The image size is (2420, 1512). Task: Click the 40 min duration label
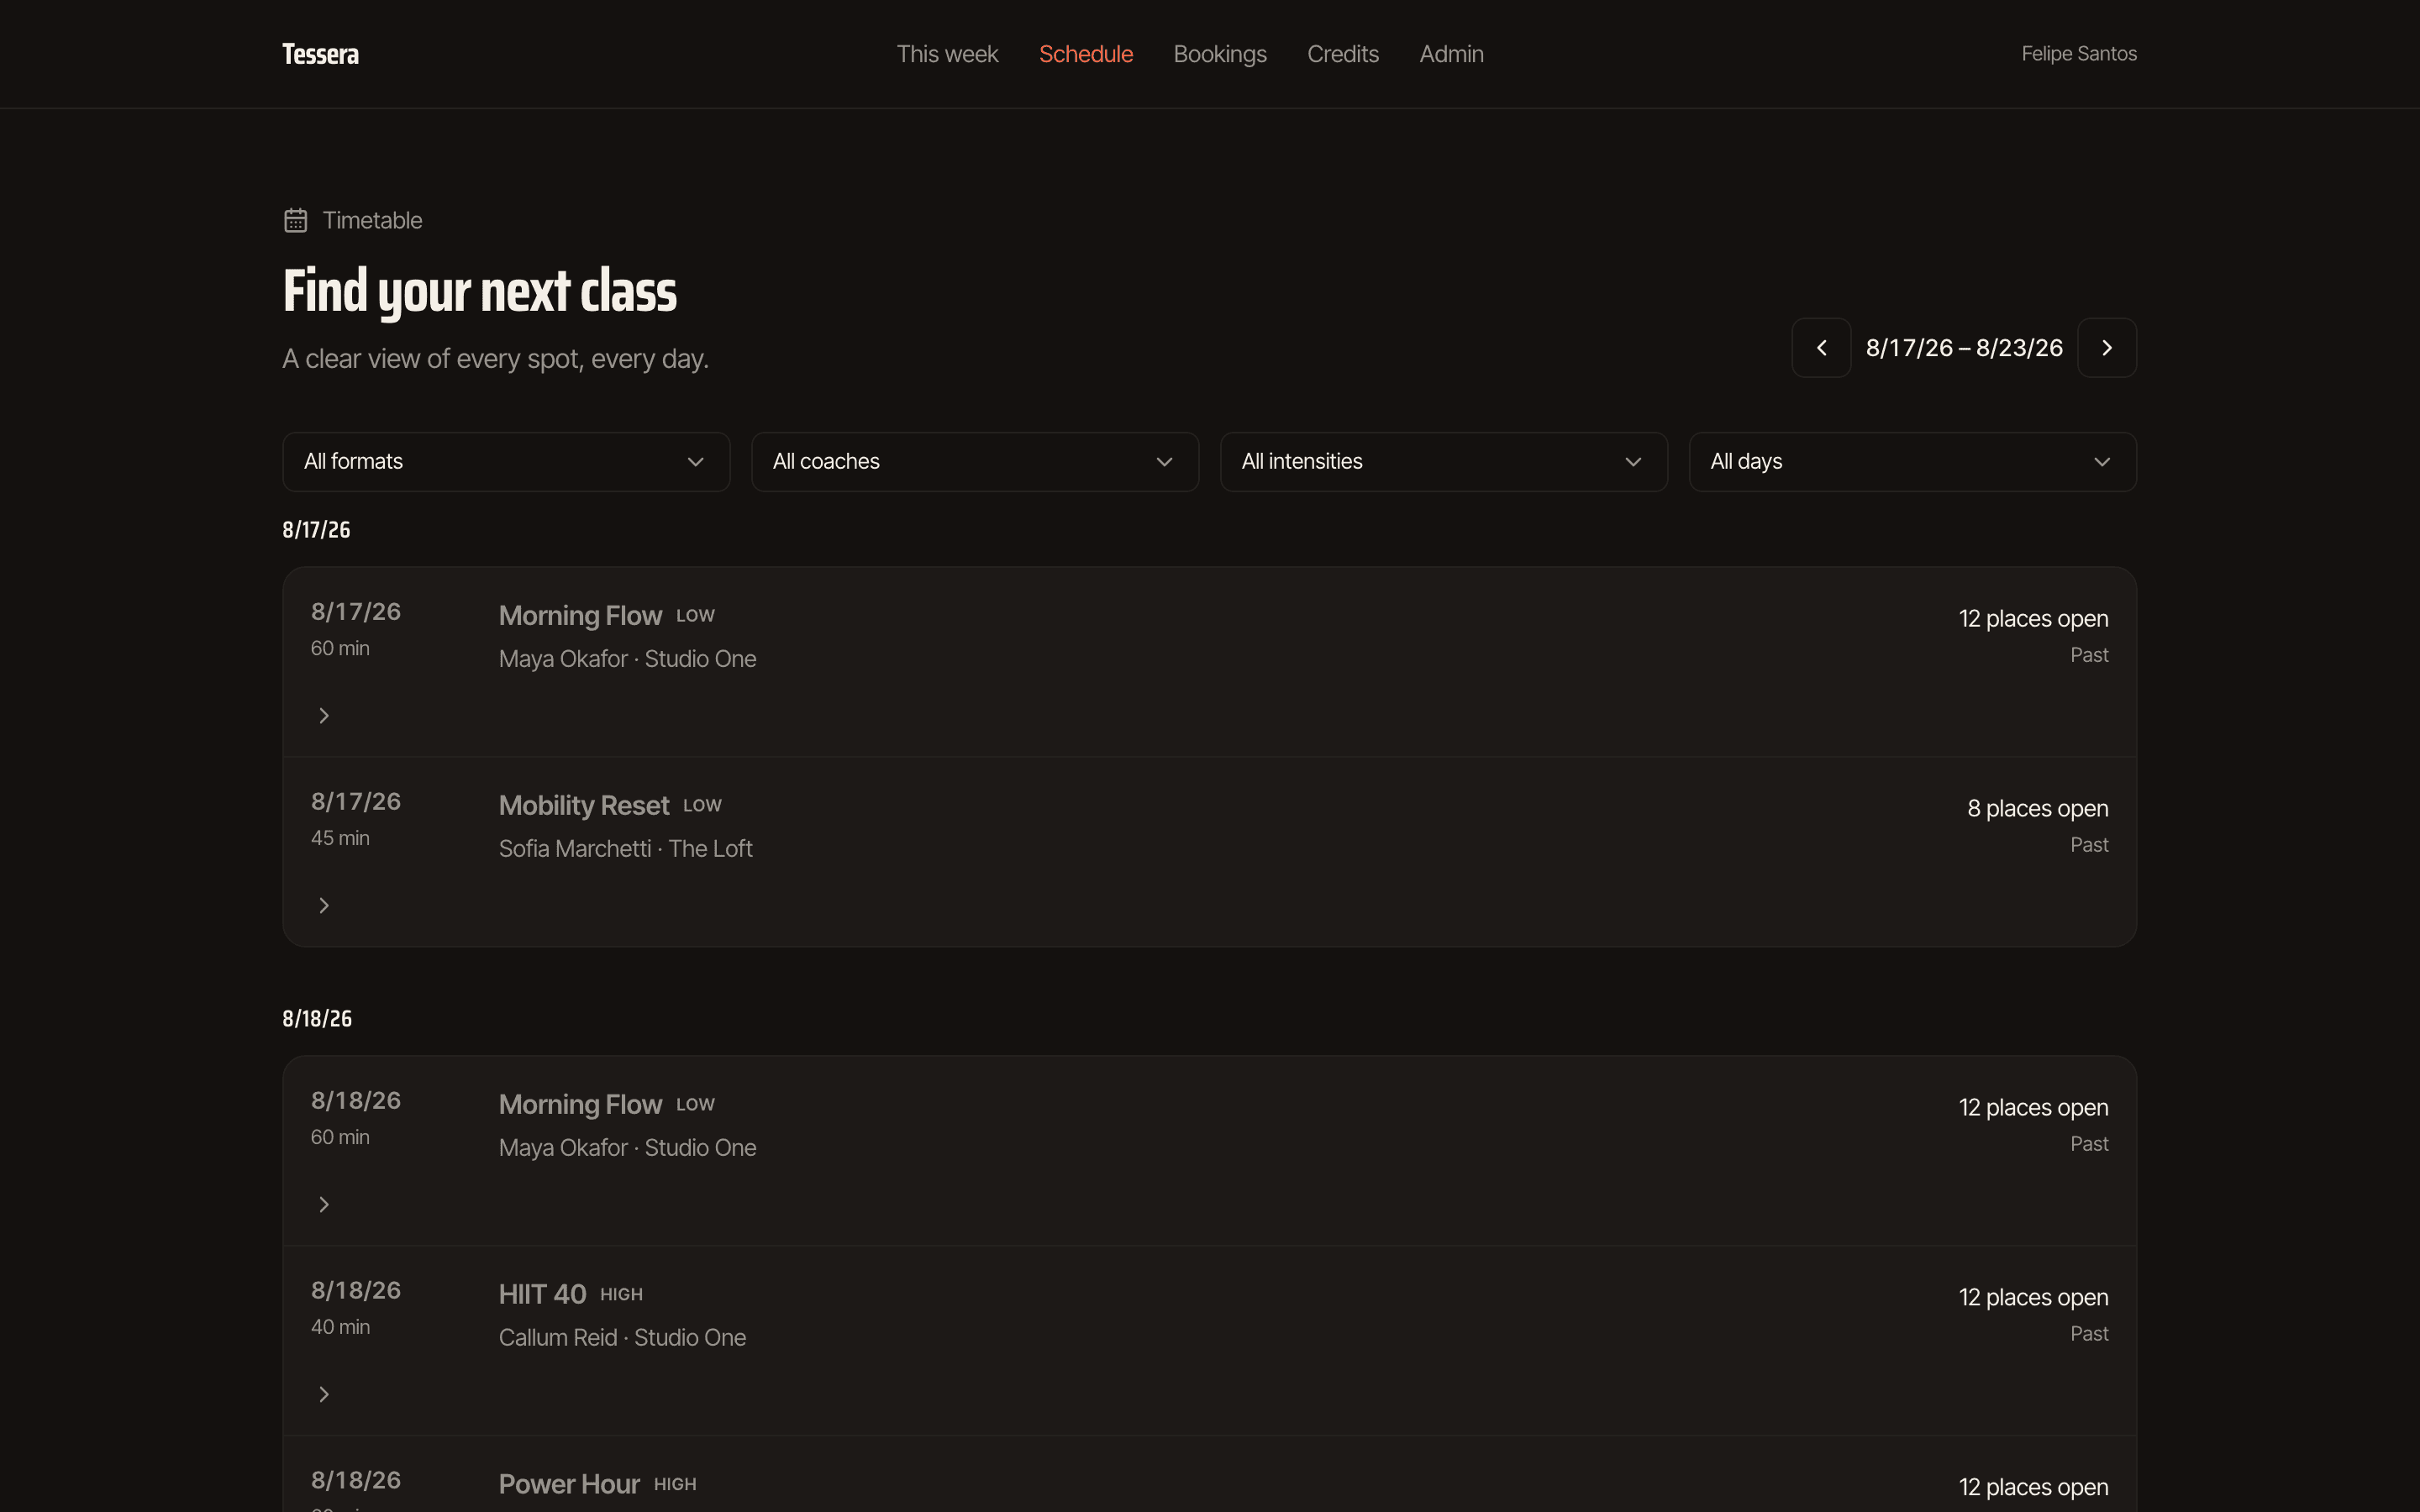[x=340, y=1327]
